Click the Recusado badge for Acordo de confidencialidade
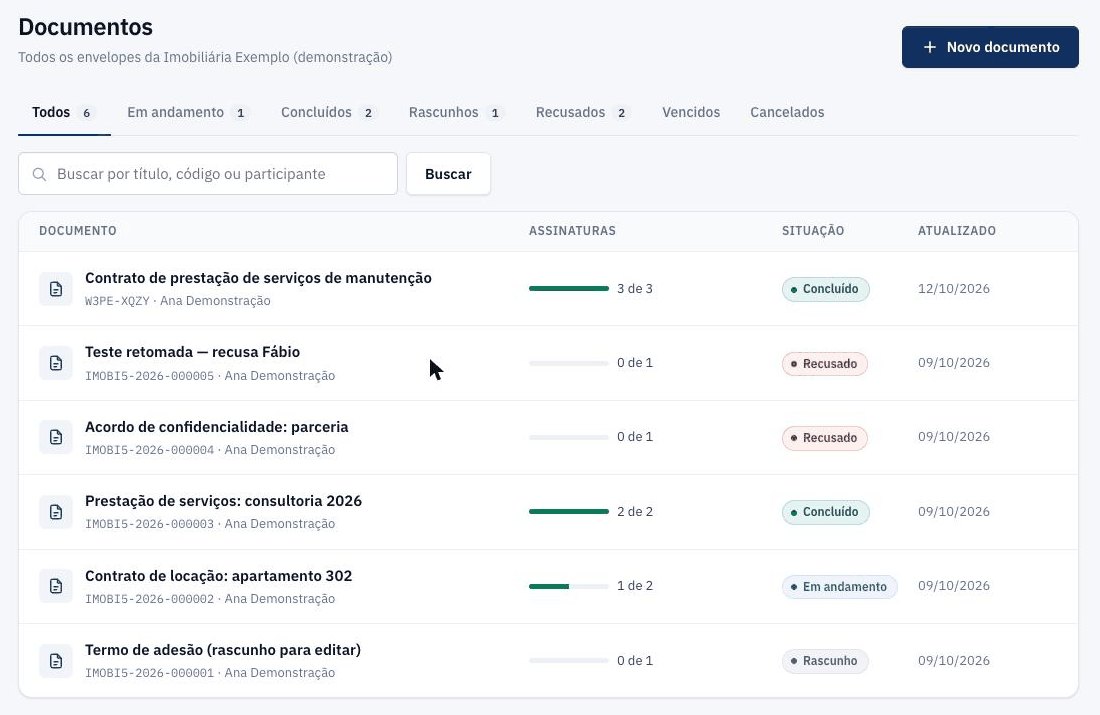Image resolution: width=1100 pixels, height=715 pixels. pyautogui.click(x=825, y=438)
